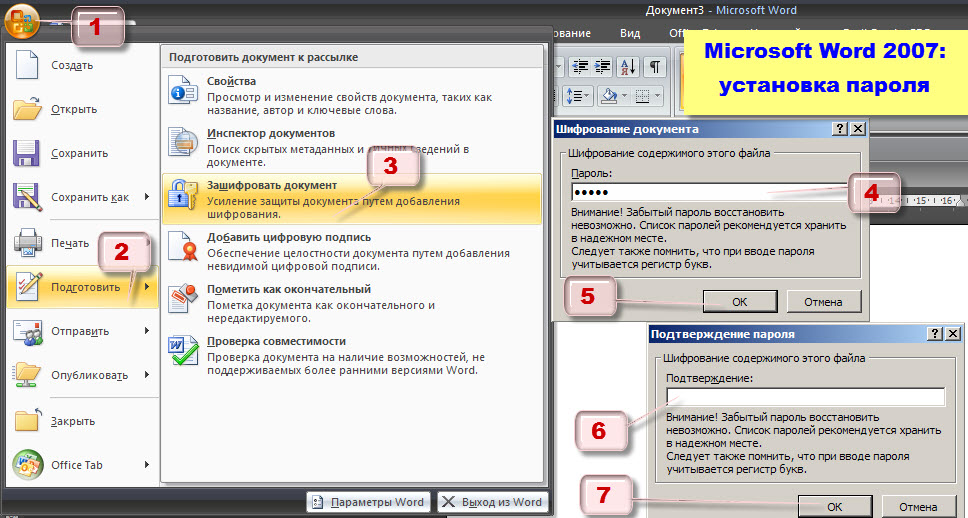
Task: Toggle the paragraph marks ¶ icon
Action: pos(655,67)
